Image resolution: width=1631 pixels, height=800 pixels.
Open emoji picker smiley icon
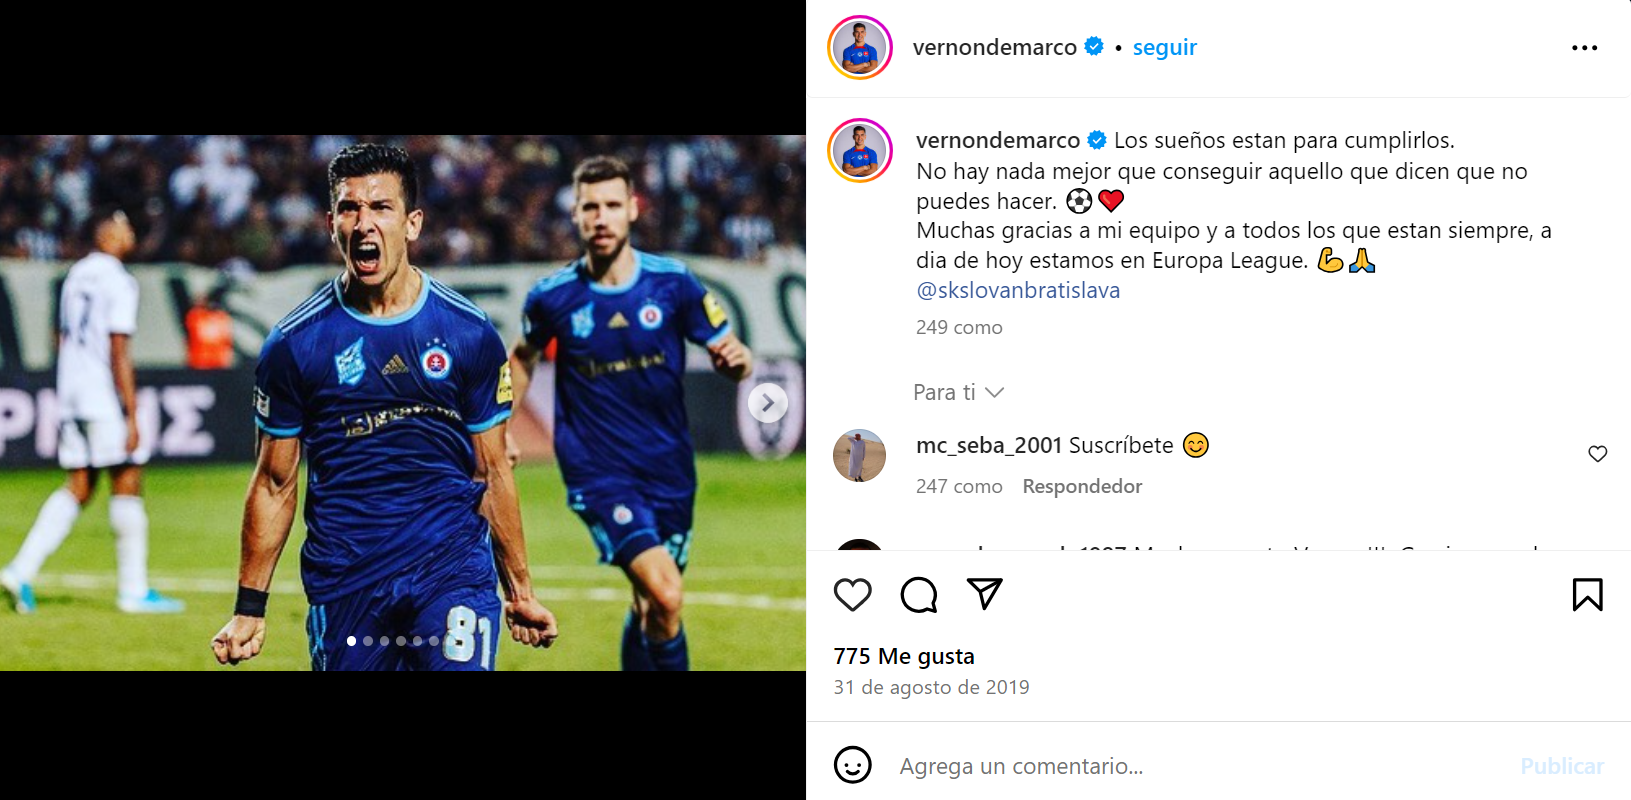coord(852,765)
